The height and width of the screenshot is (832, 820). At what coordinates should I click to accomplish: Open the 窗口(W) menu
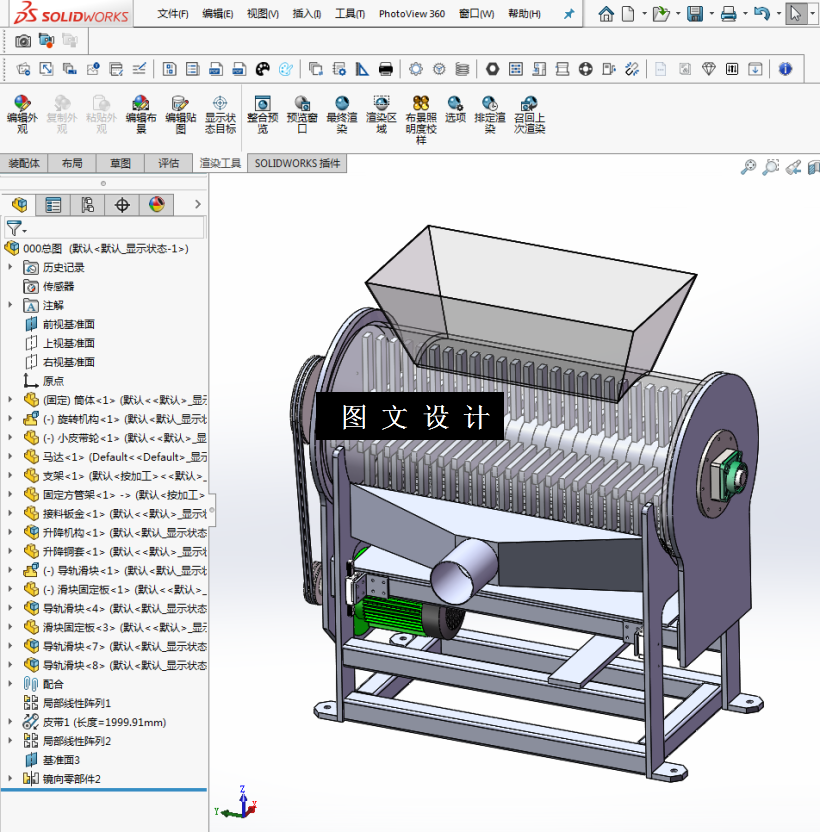click(477, 14)
